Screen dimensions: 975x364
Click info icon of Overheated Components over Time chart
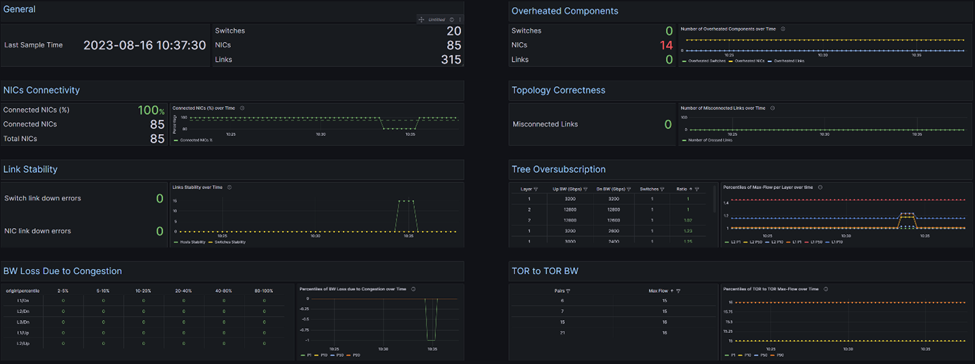click(782, 29)
